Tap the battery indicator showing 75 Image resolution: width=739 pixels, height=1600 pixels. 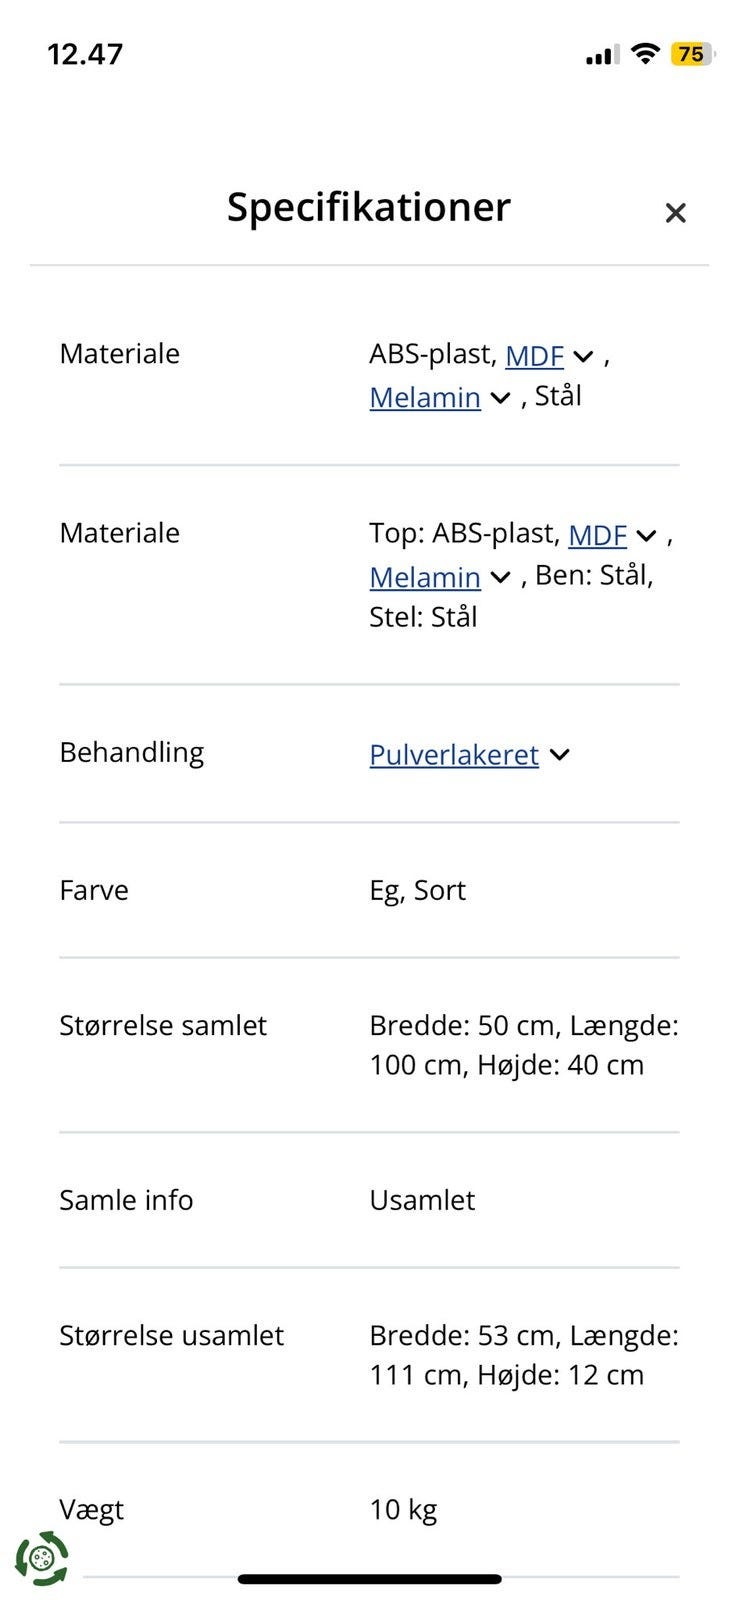click(692, 54)
